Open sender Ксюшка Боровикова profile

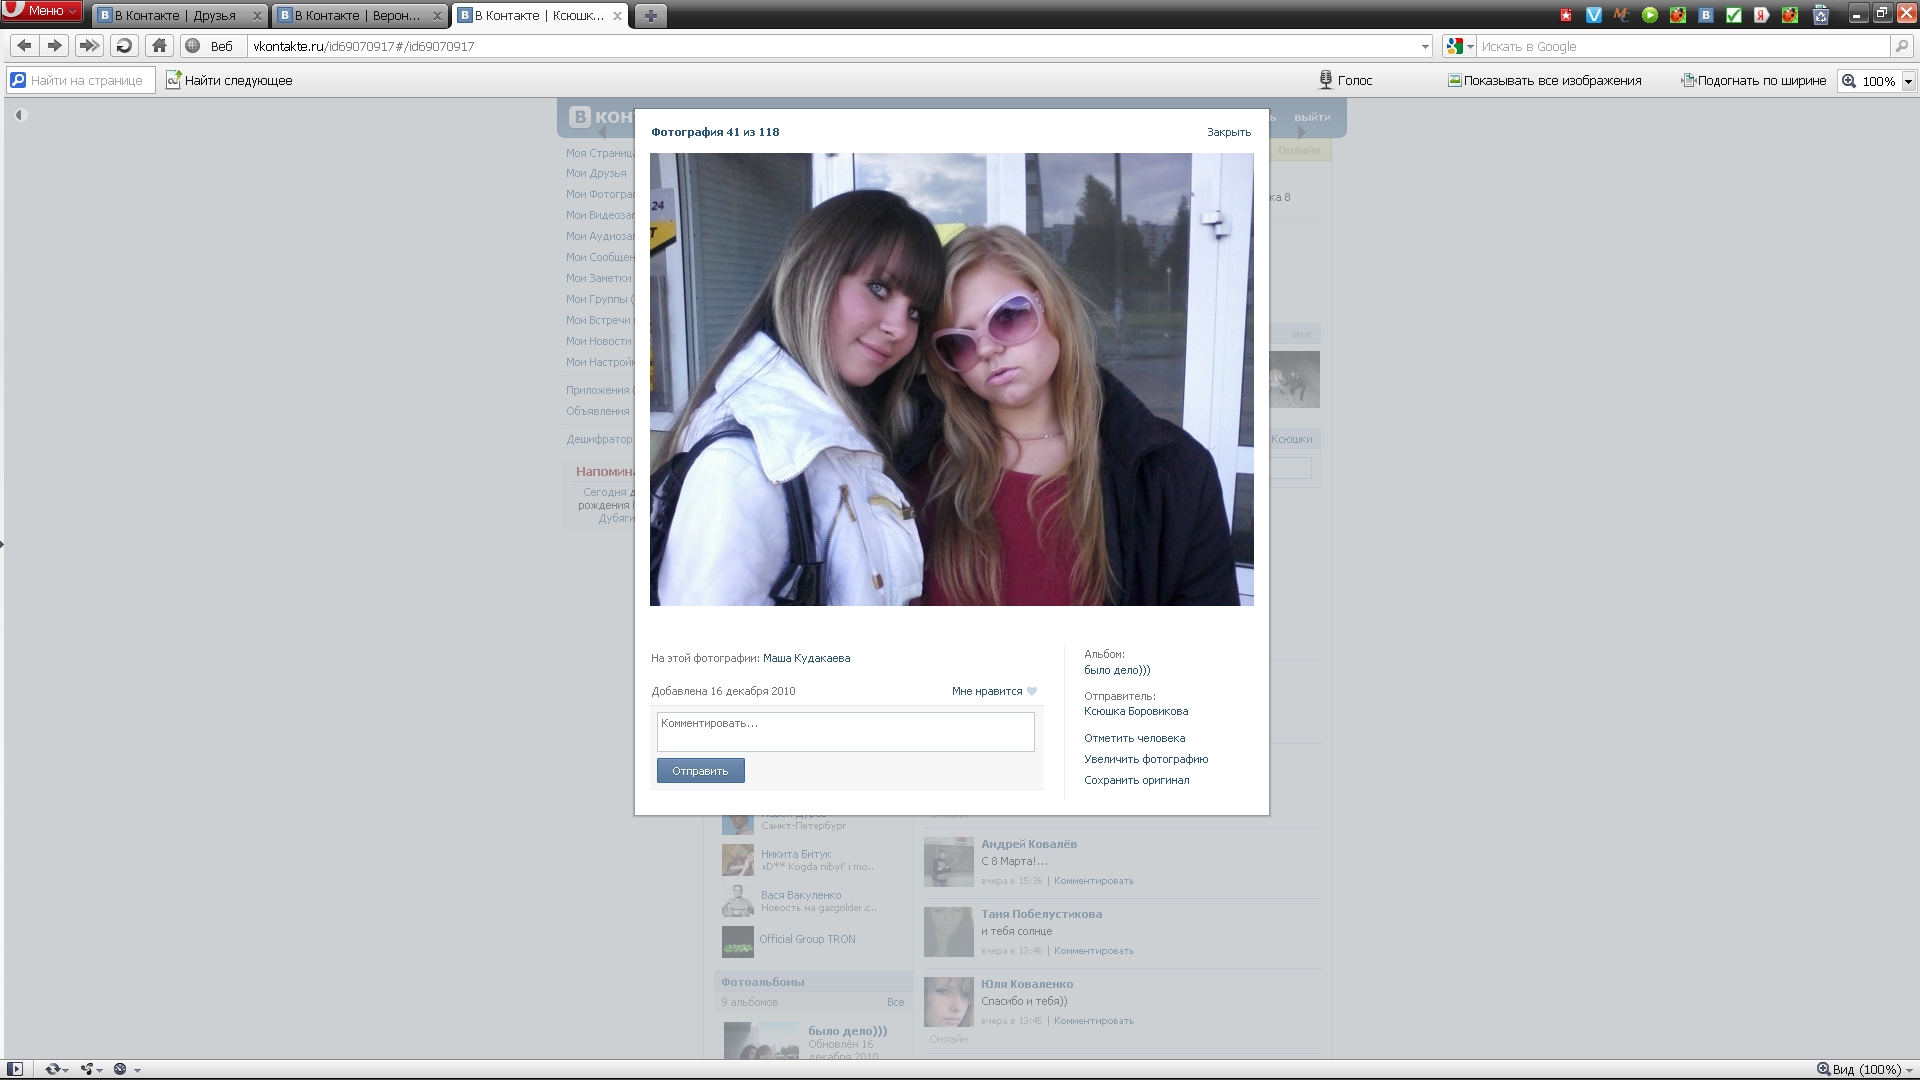tap(1136, 711)
